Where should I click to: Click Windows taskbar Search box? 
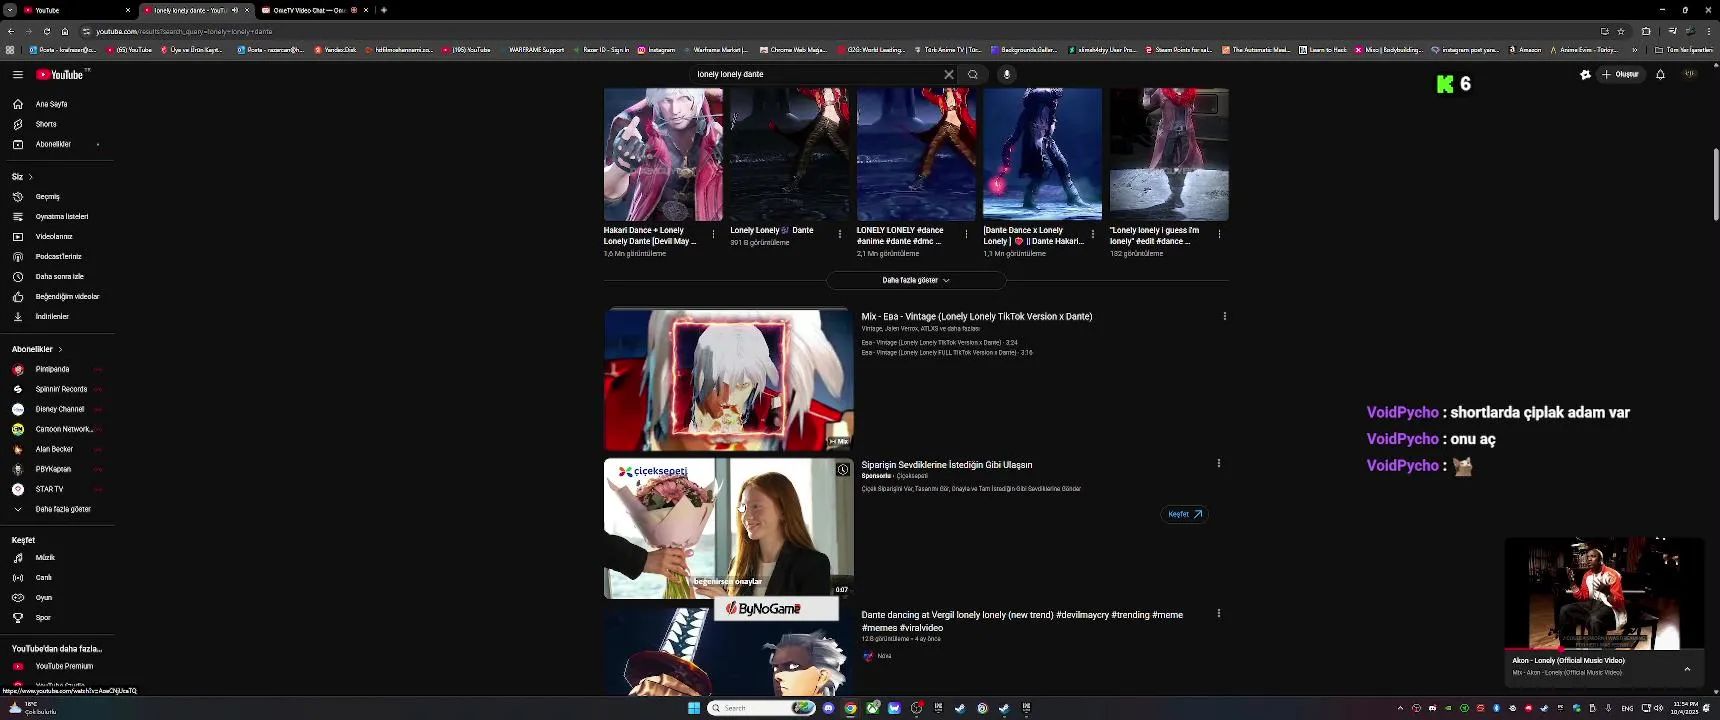point(762,708)
